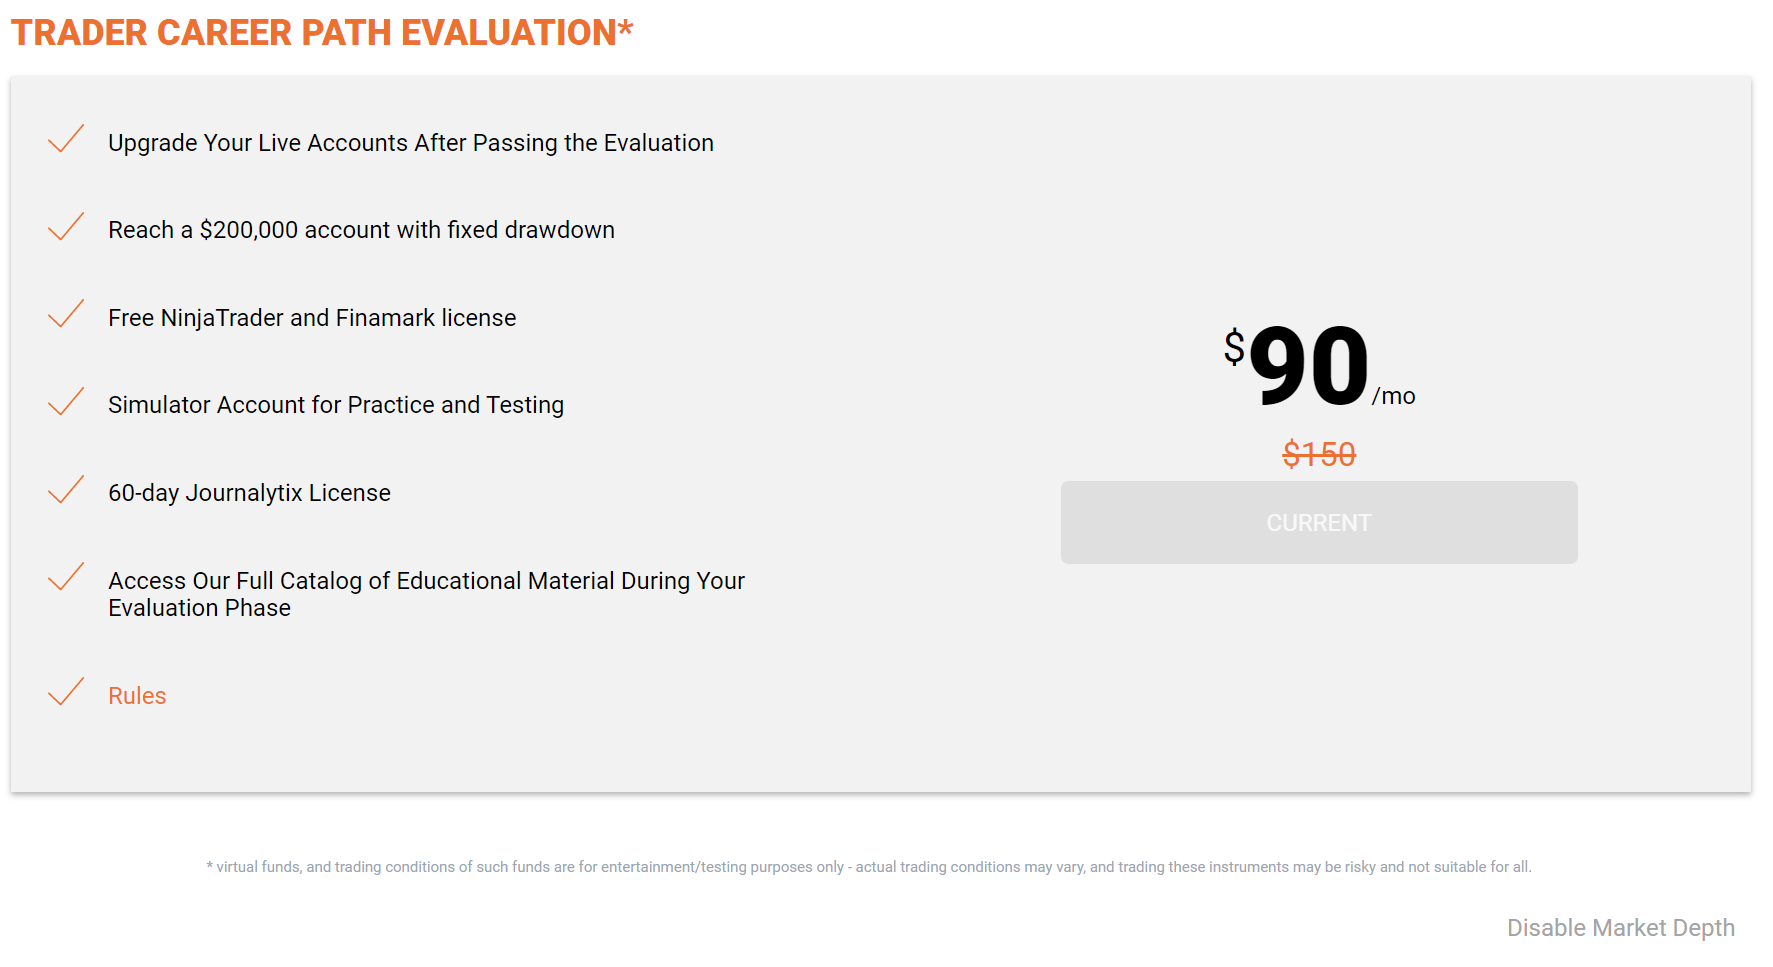Screen dimensions: 1773x967
Task: Click checkmark beside Educational Material line
Action: (66, 577)
